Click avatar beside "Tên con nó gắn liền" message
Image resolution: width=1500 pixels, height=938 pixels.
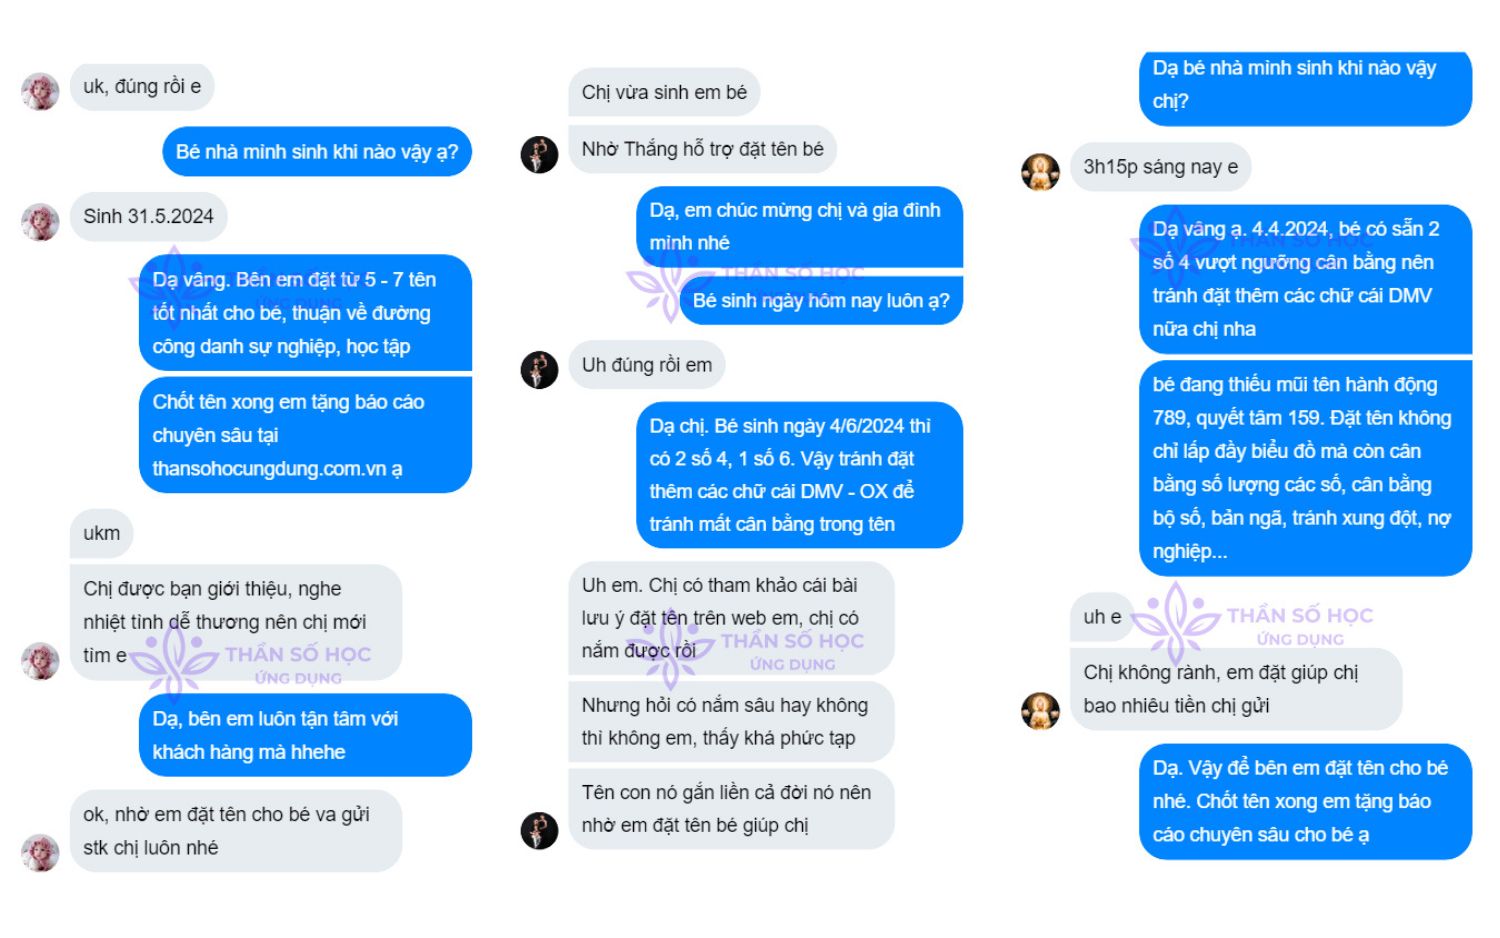(x=539, y=830)
